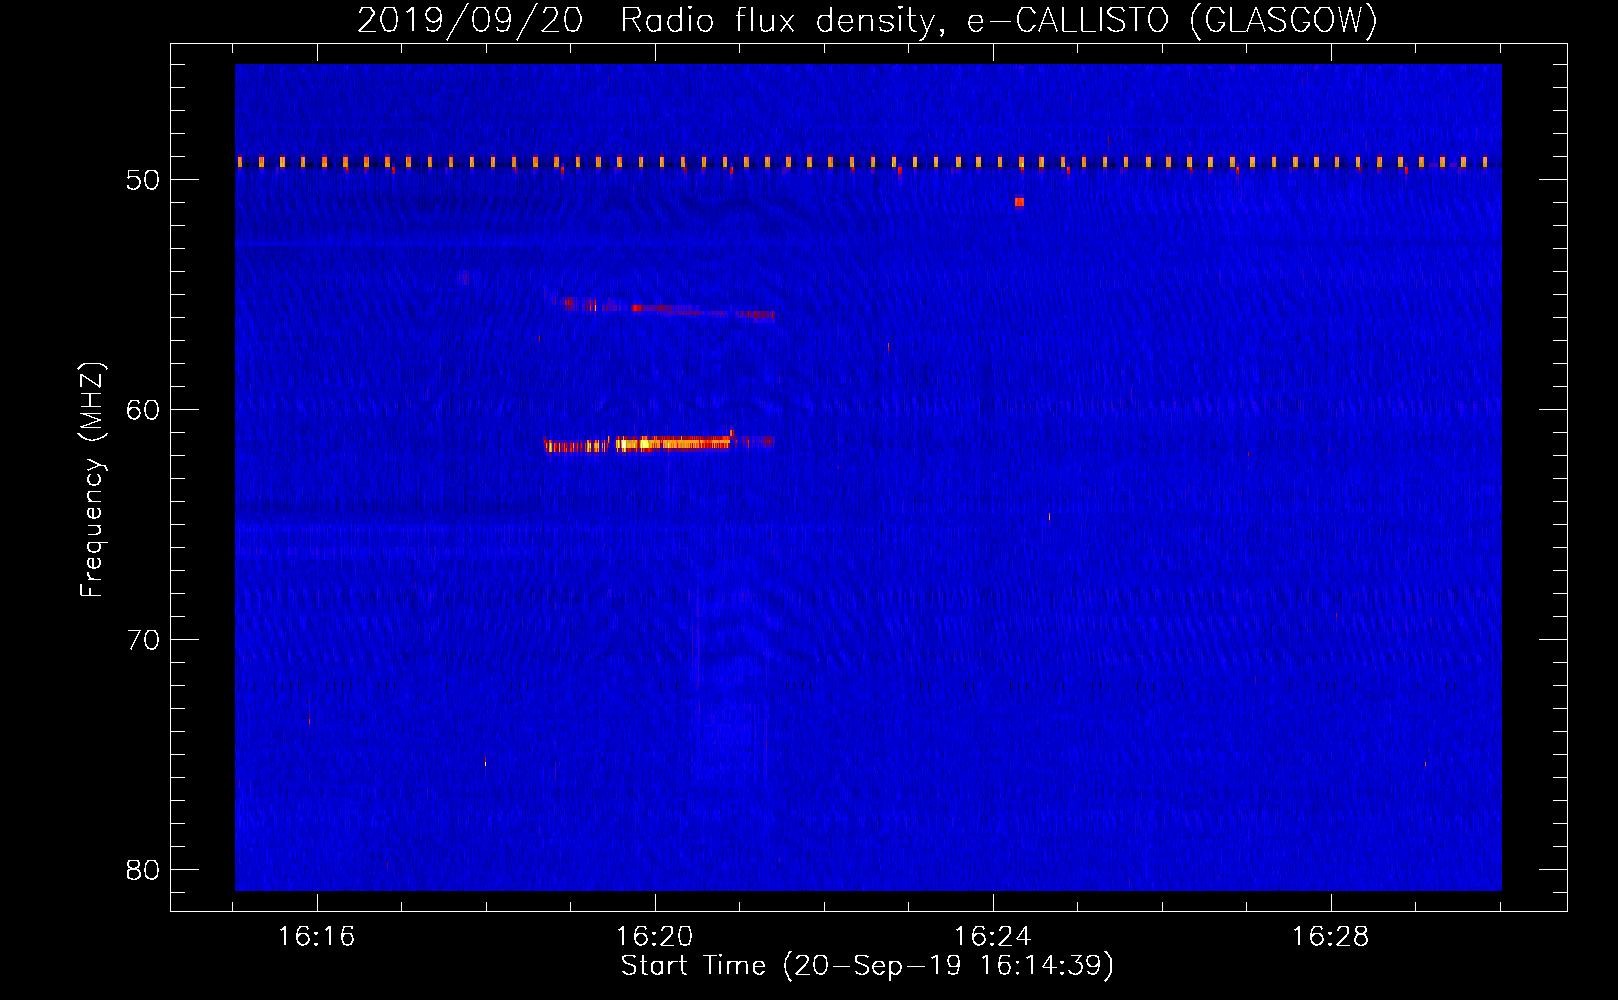Click the bright yellow burst near 61.5 MHz
This screenshot has width=1618, height=1000.
click(660, 443)
